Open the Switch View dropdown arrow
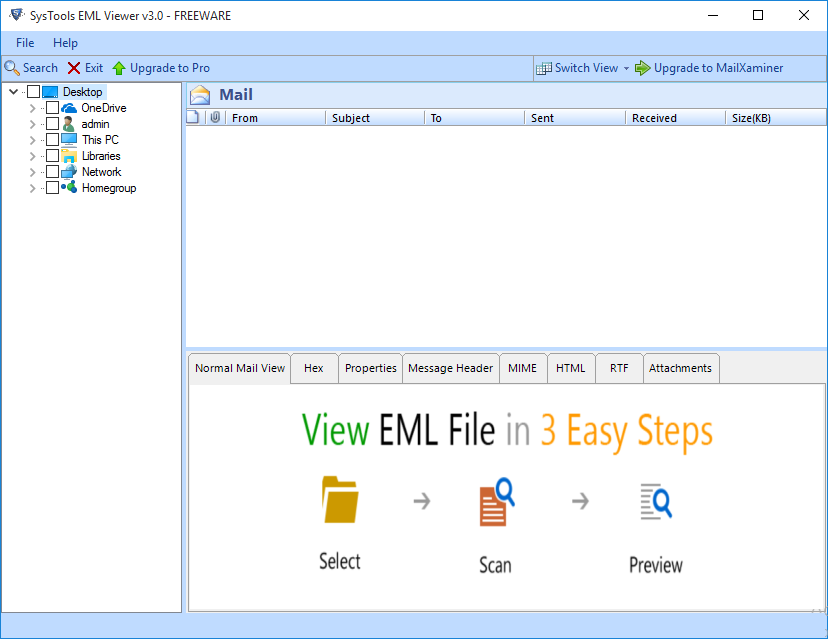 [626, 69]
